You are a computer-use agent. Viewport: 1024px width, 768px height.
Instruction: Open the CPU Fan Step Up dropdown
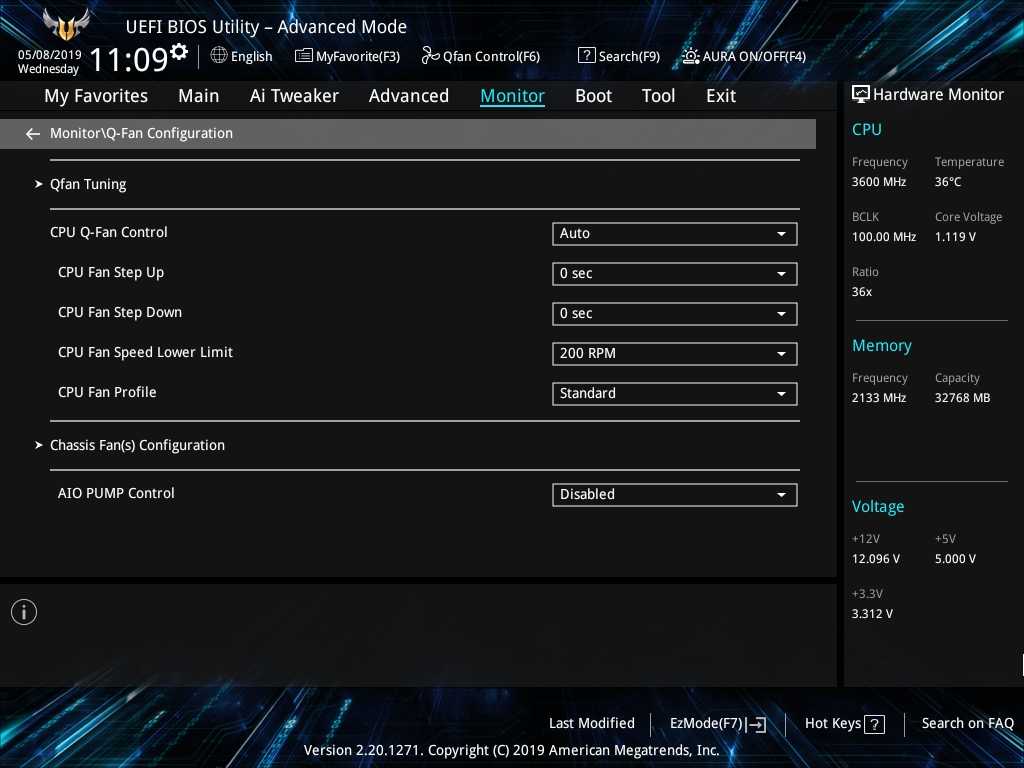click(674, 274)
